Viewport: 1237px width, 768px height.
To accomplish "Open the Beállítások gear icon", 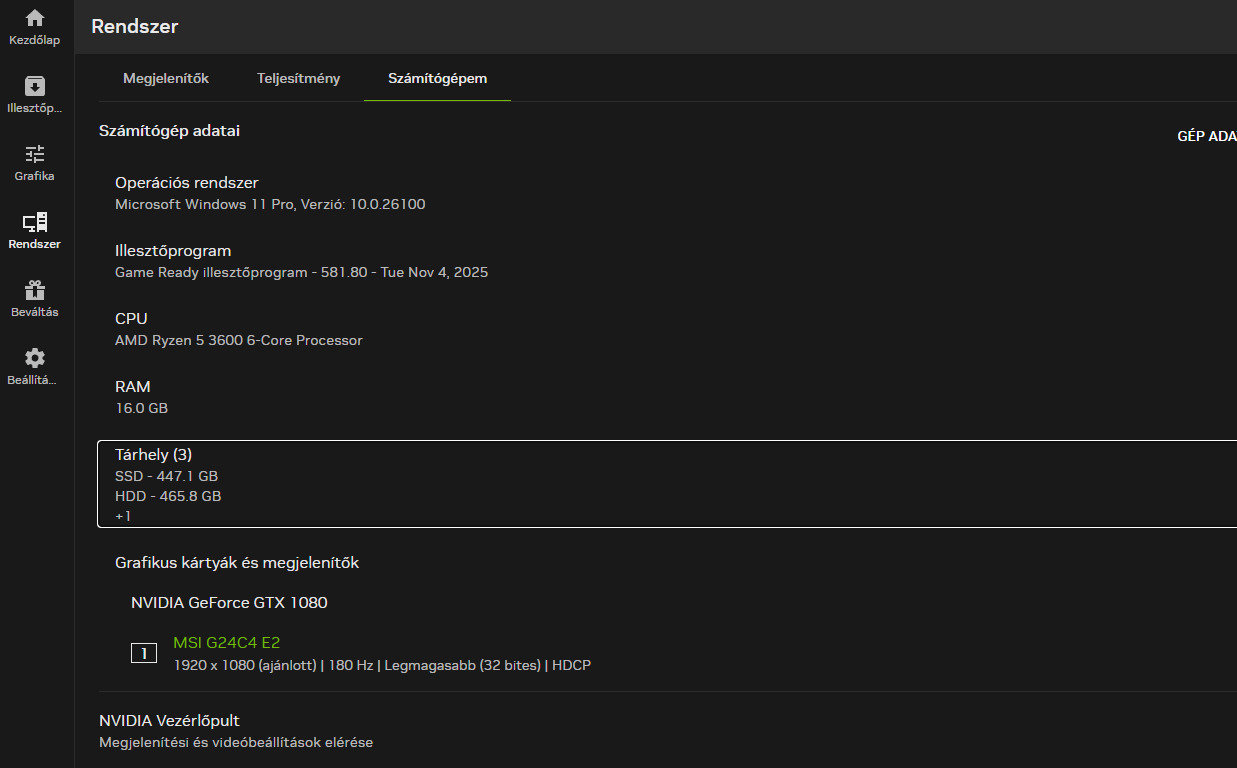I will [35, 359].
